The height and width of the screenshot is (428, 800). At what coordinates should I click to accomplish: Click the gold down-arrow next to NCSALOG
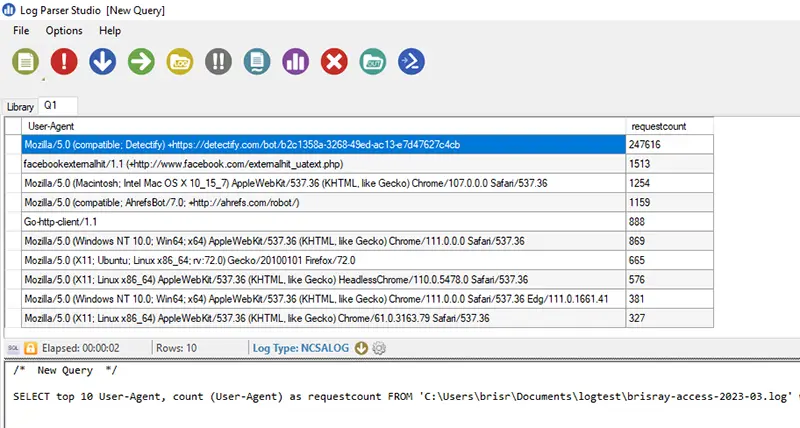pyautogui.click(x=361, y=348)
